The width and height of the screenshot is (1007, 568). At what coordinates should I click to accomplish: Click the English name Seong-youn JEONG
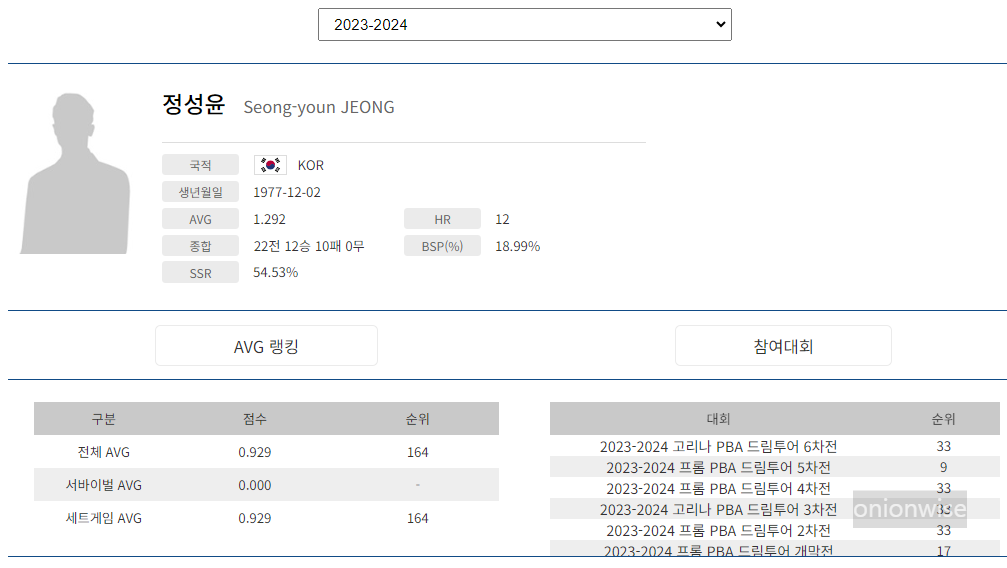point(319,107)
